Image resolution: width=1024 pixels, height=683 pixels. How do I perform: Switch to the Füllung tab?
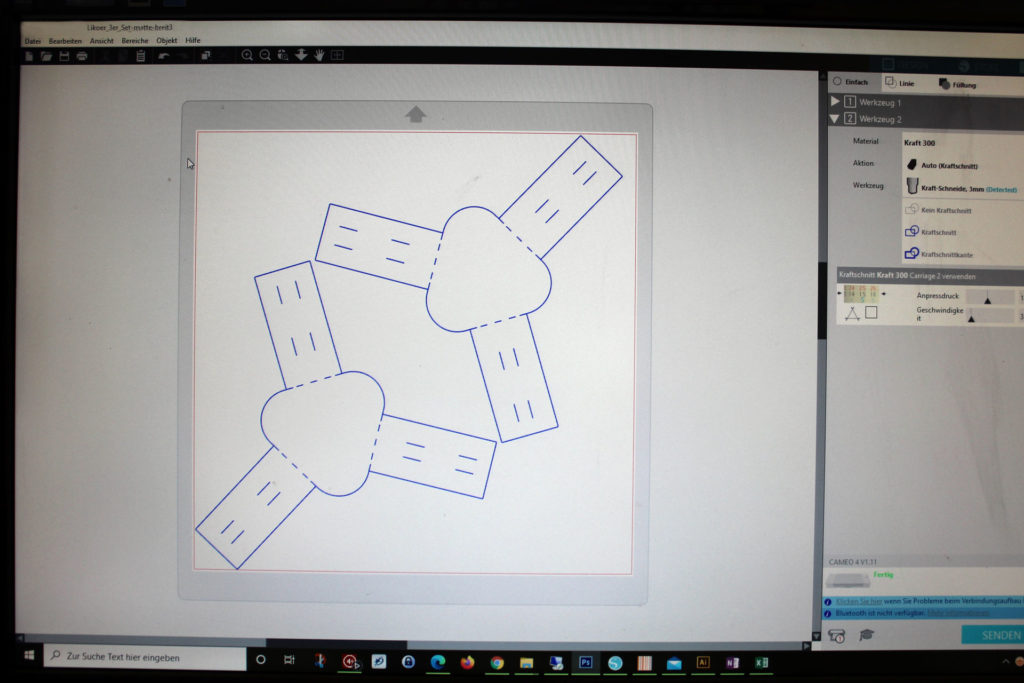[956, 85]
